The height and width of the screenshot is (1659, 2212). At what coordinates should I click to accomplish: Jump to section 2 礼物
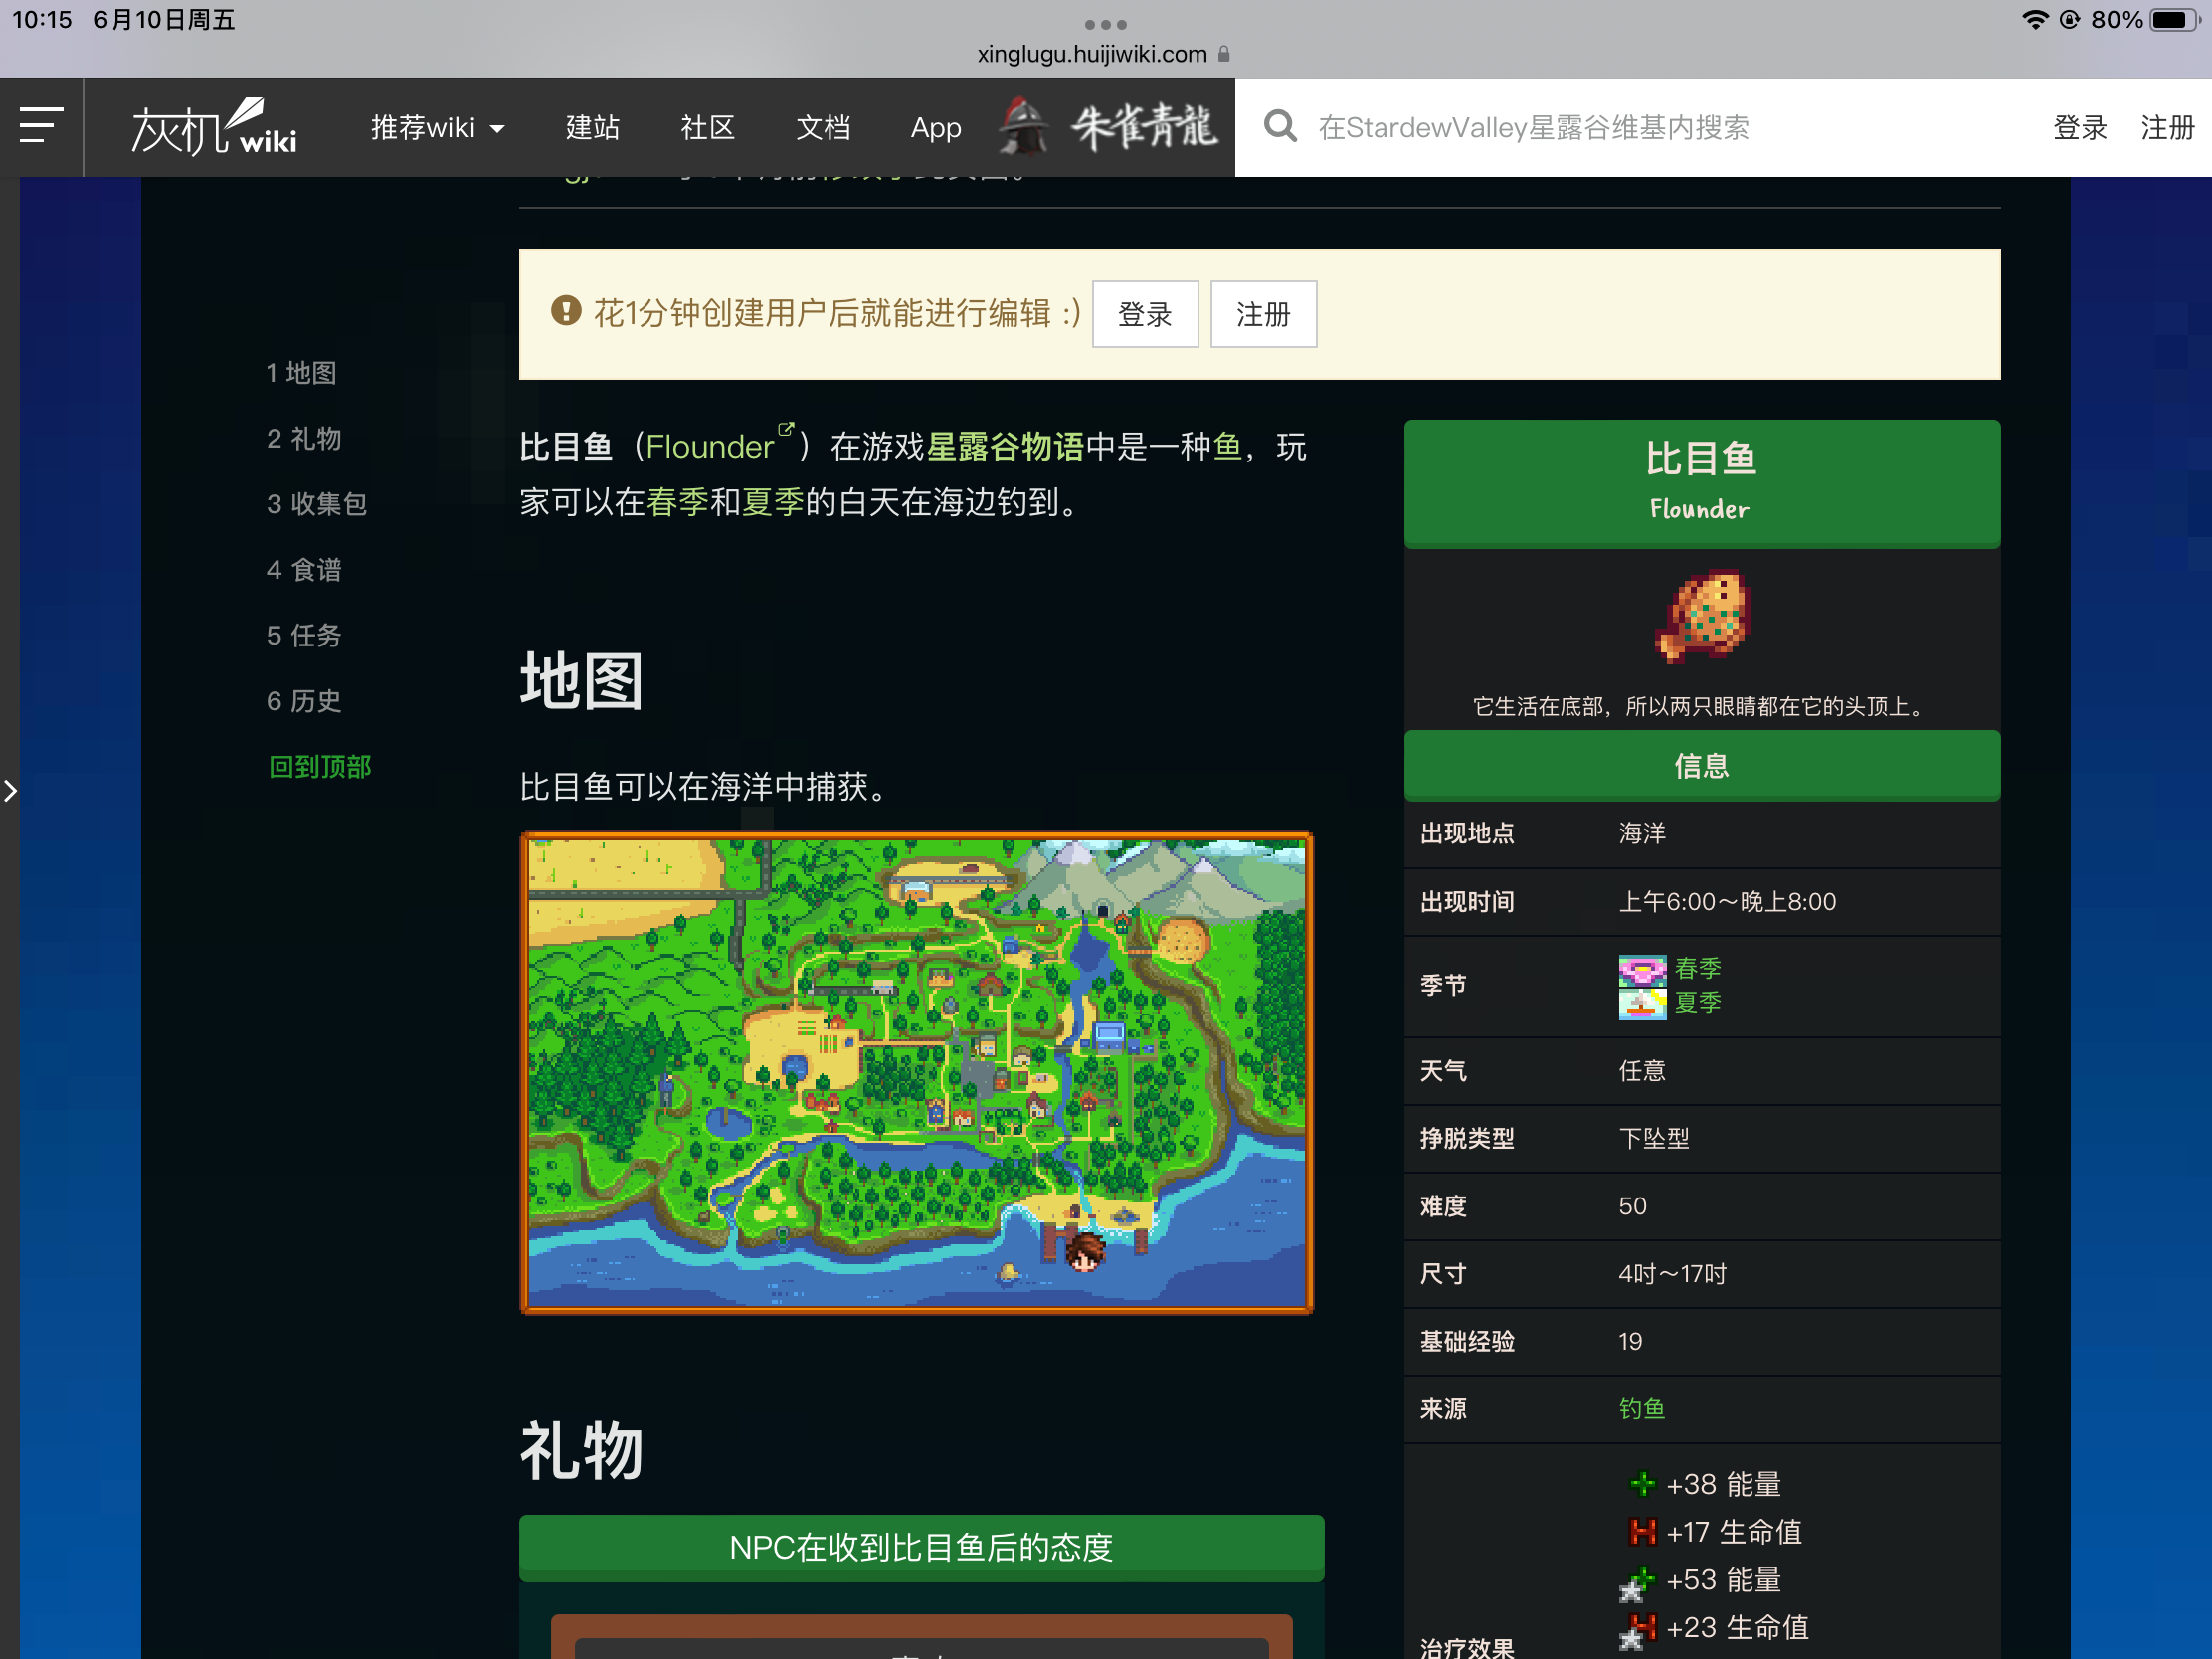click(303, 438)
